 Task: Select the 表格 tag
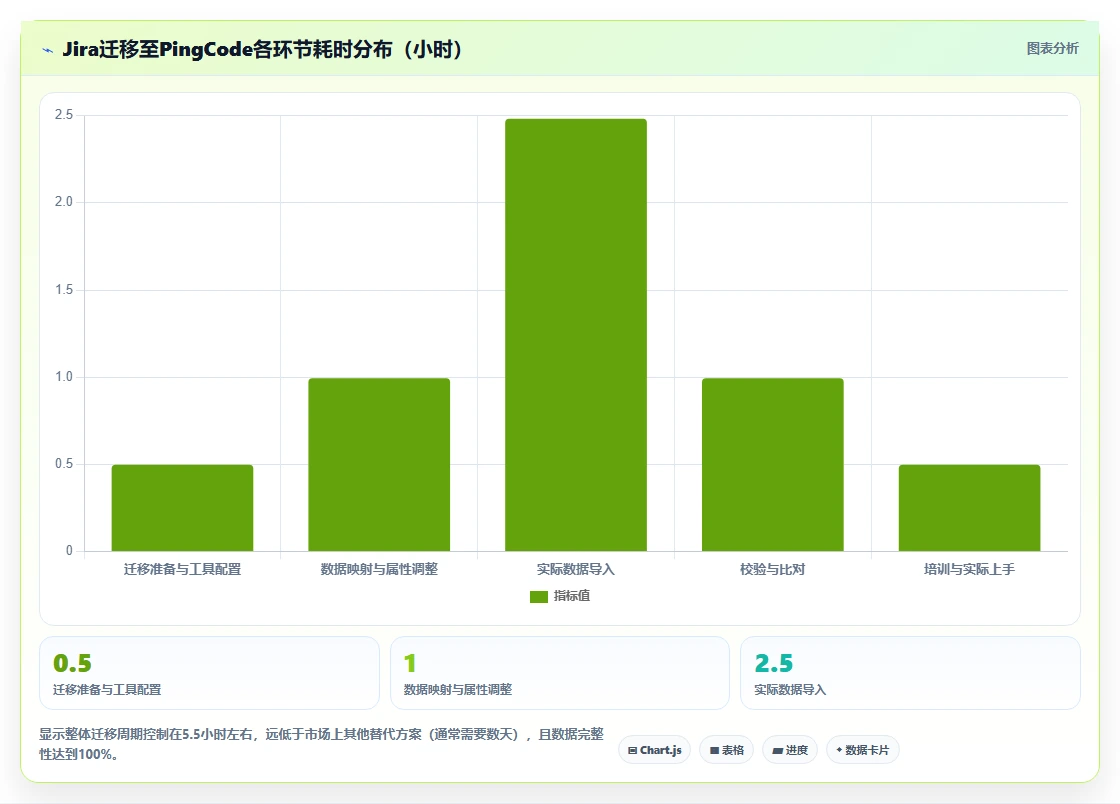click(x=726, y=750)
